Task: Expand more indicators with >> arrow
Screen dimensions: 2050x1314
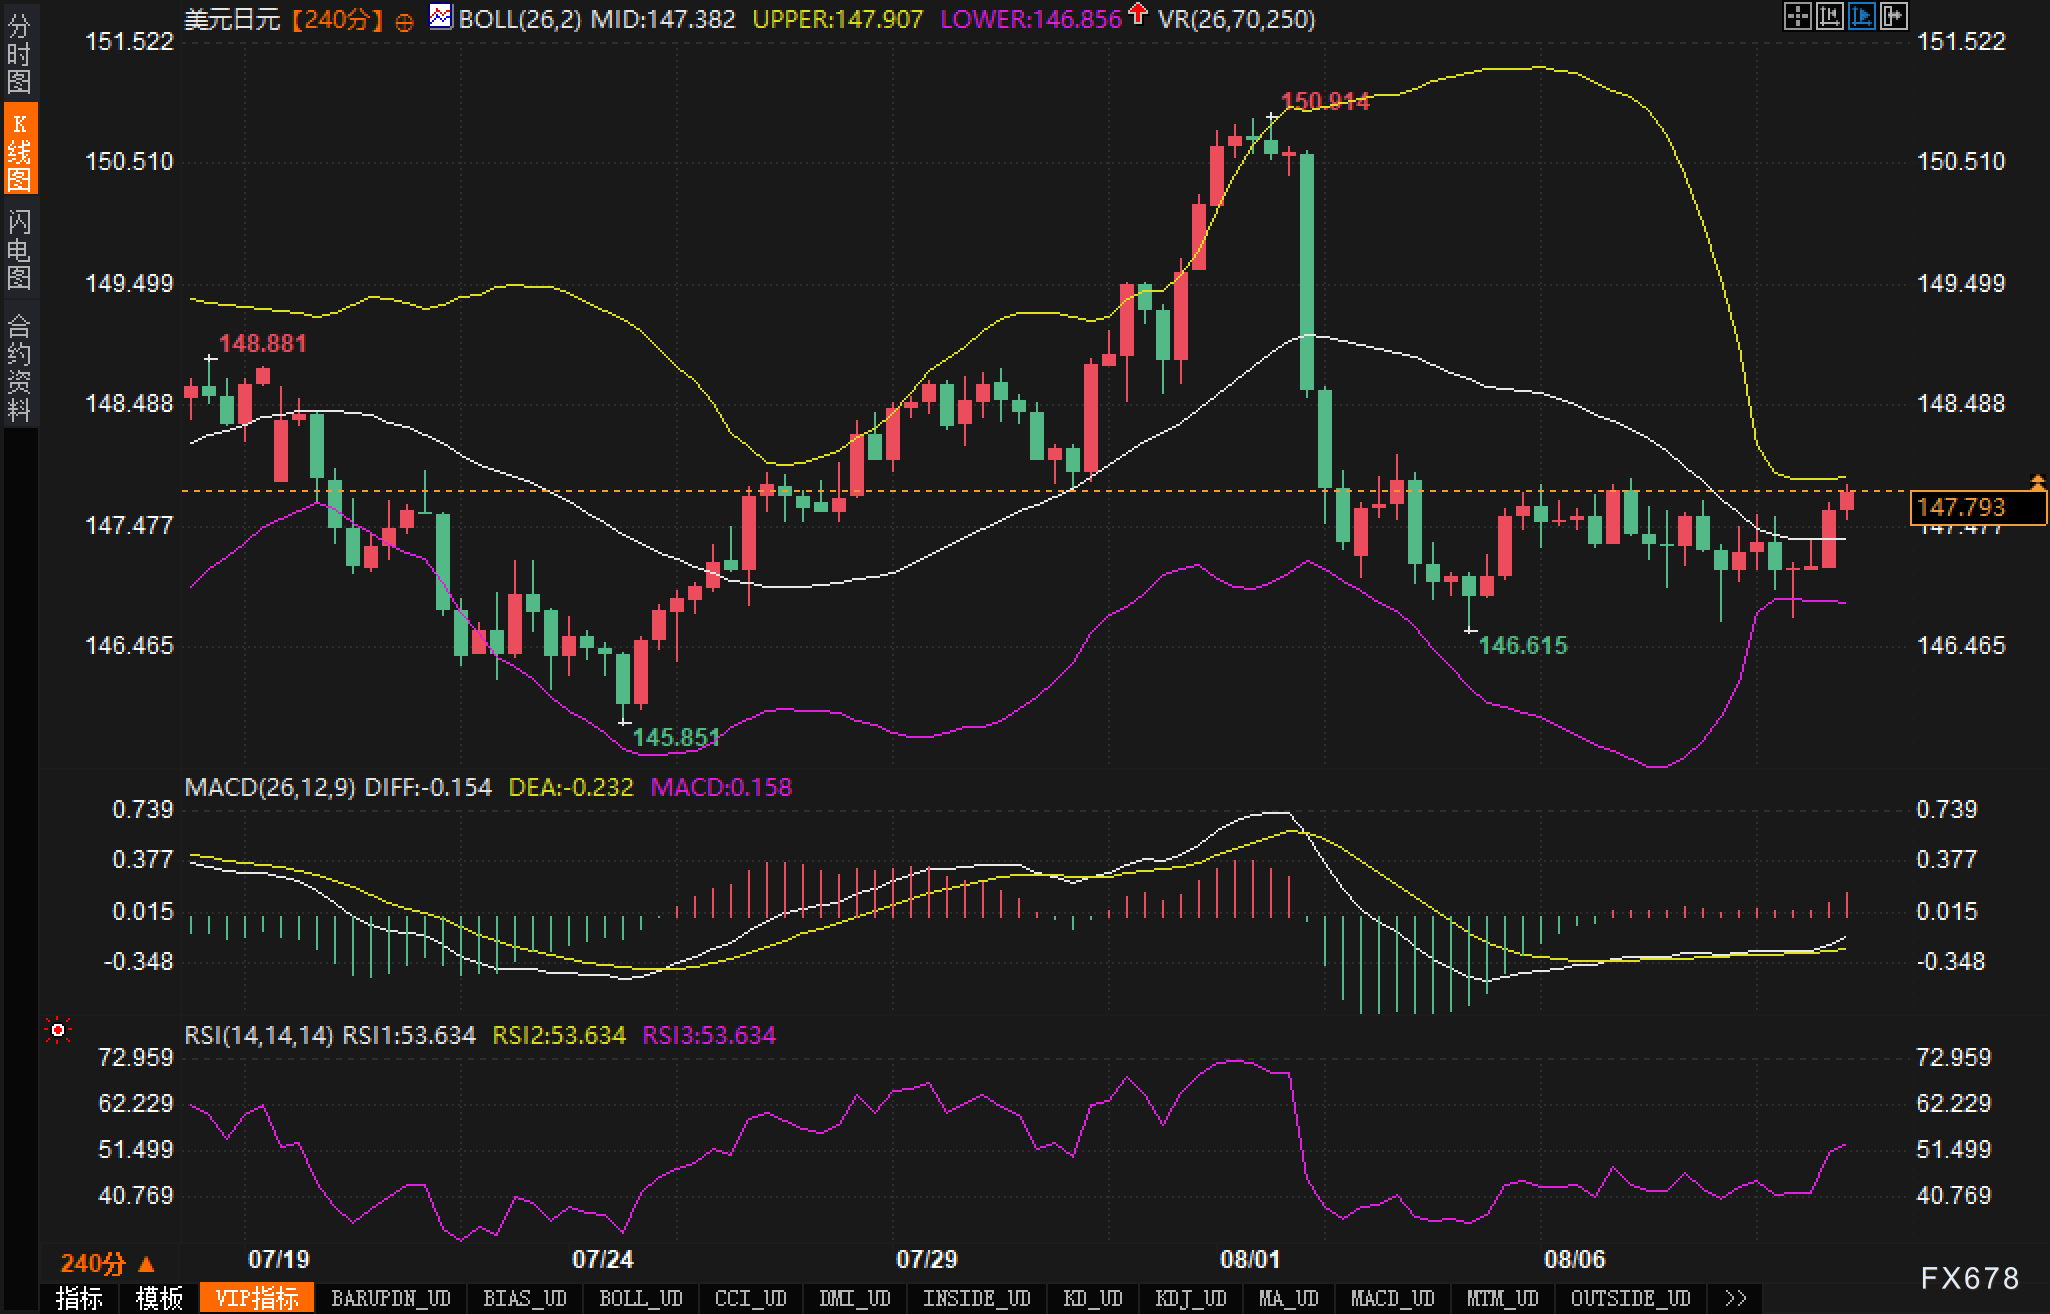Action: (x=1736, y=1298)
